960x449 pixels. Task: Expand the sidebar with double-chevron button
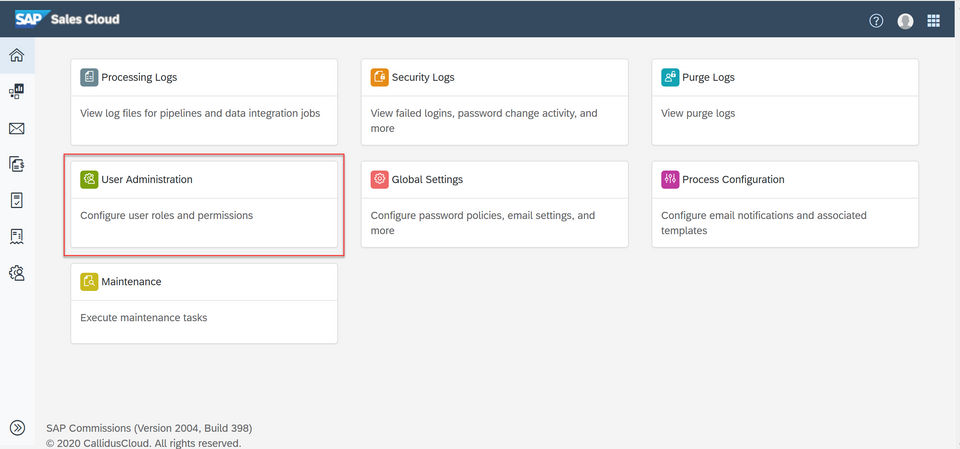pos(17,428)
